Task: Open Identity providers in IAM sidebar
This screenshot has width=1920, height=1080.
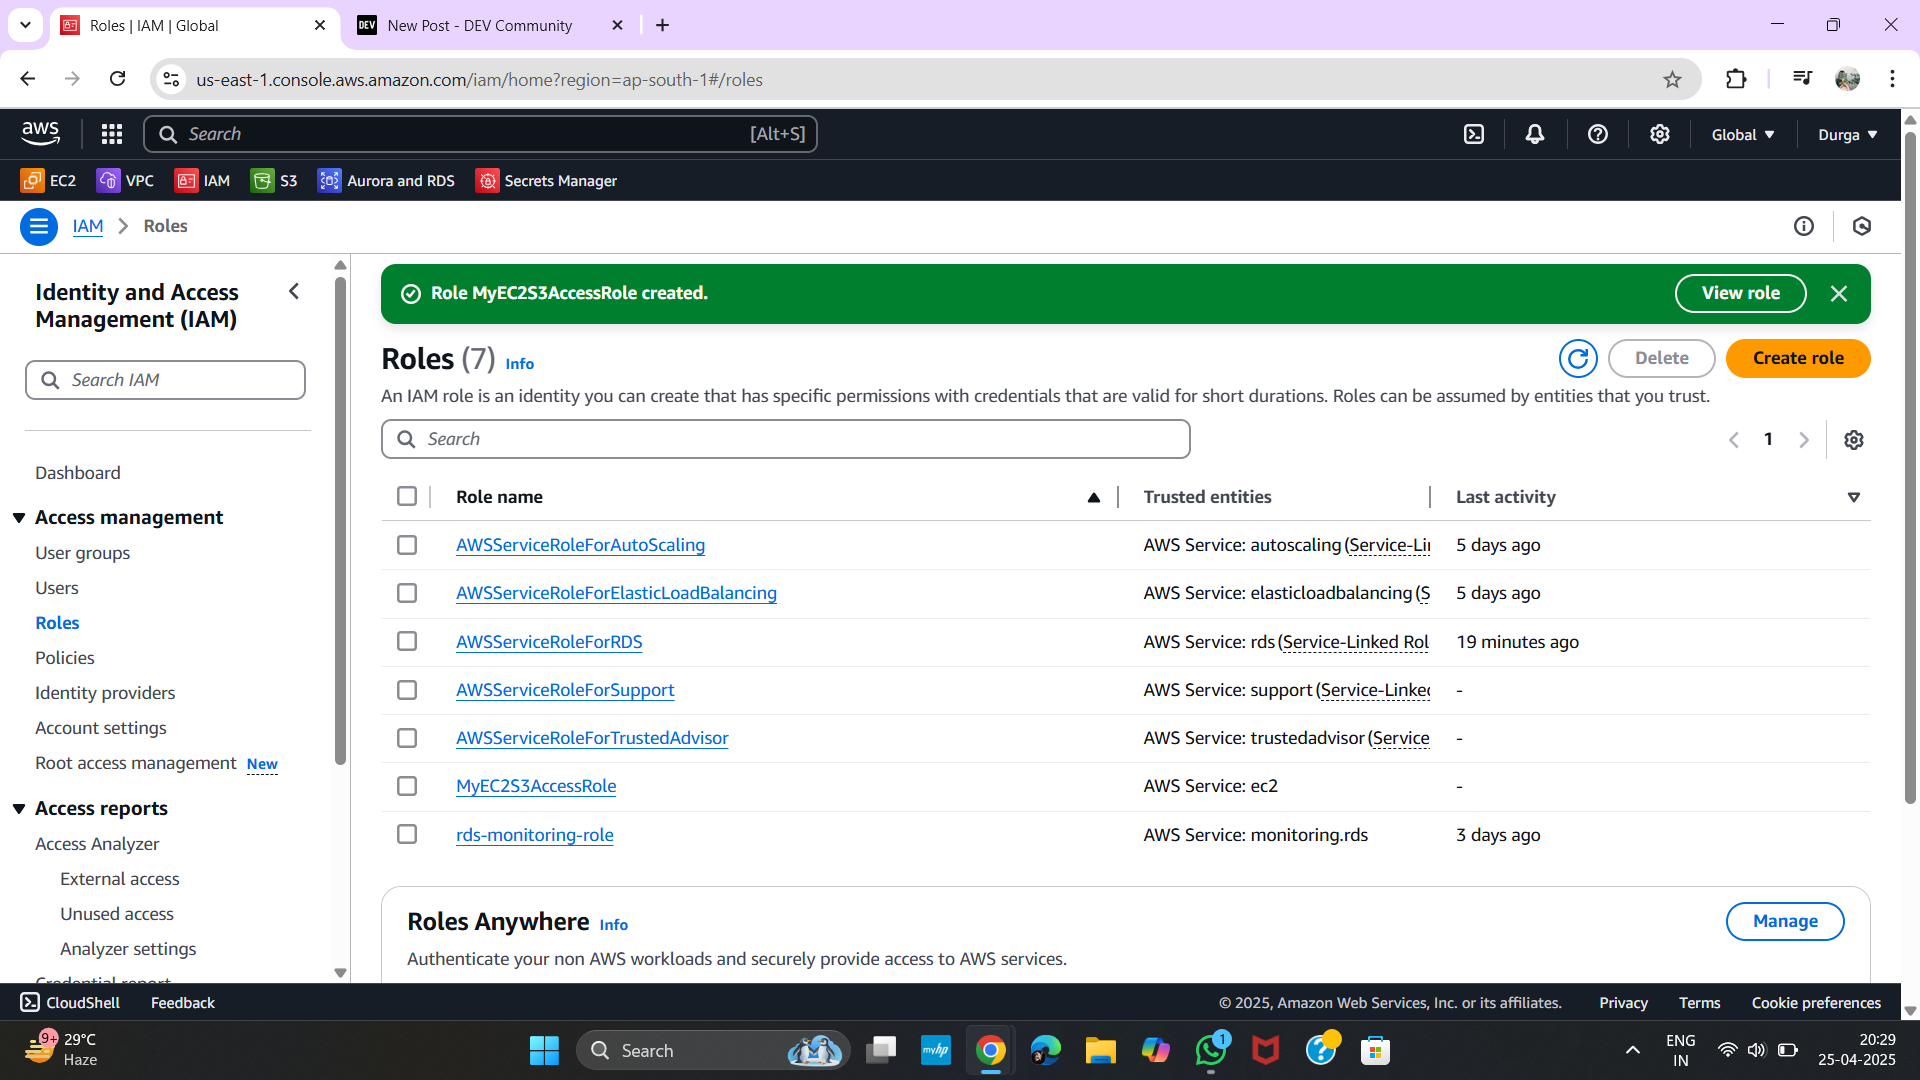Action: pyautogui.click(x=105, y=693)
